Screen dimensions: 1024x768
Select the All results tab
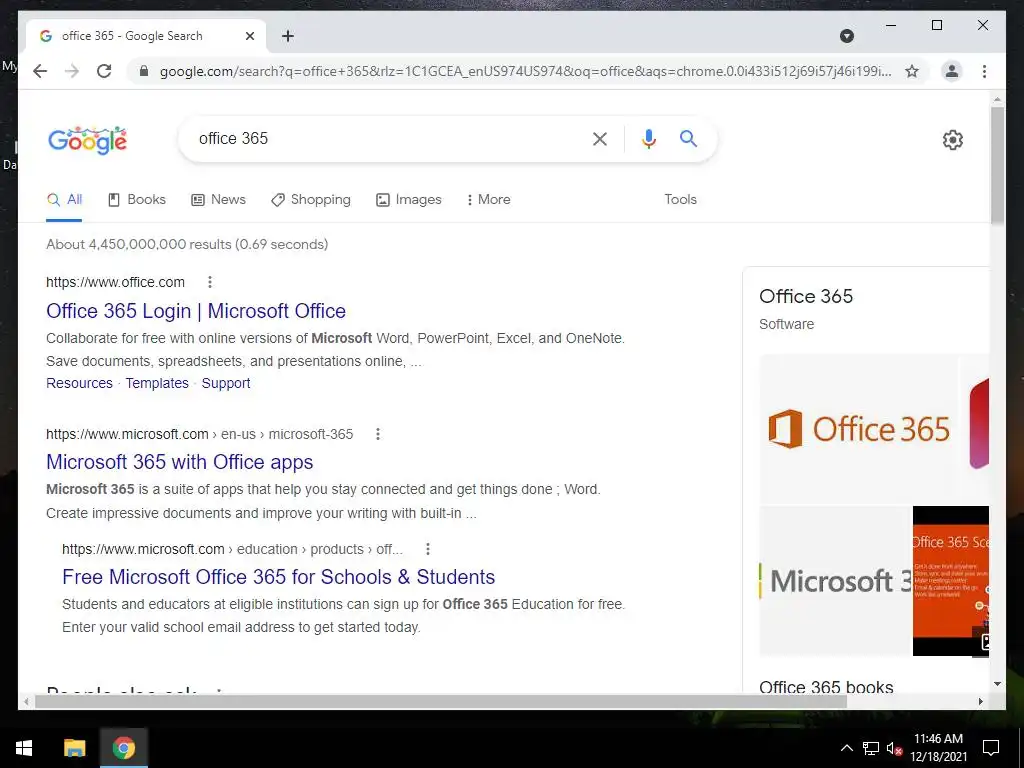pos(64,200)
